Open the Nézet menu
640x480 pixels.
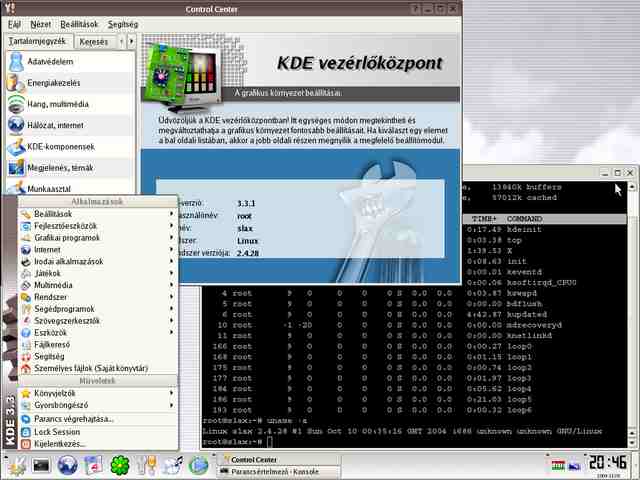(41, 24)
